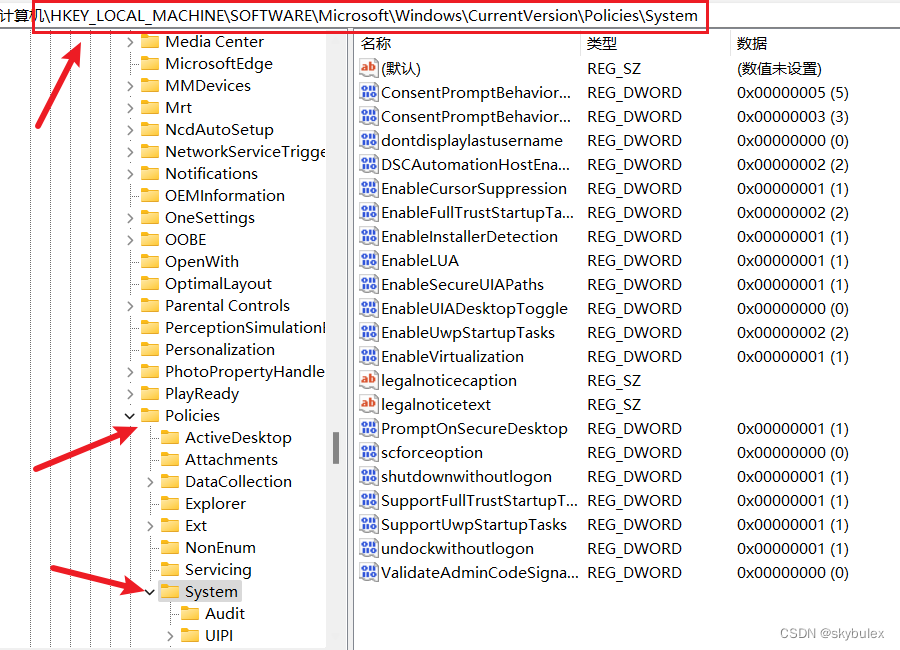Expand the Media Center key

(130, 42)
